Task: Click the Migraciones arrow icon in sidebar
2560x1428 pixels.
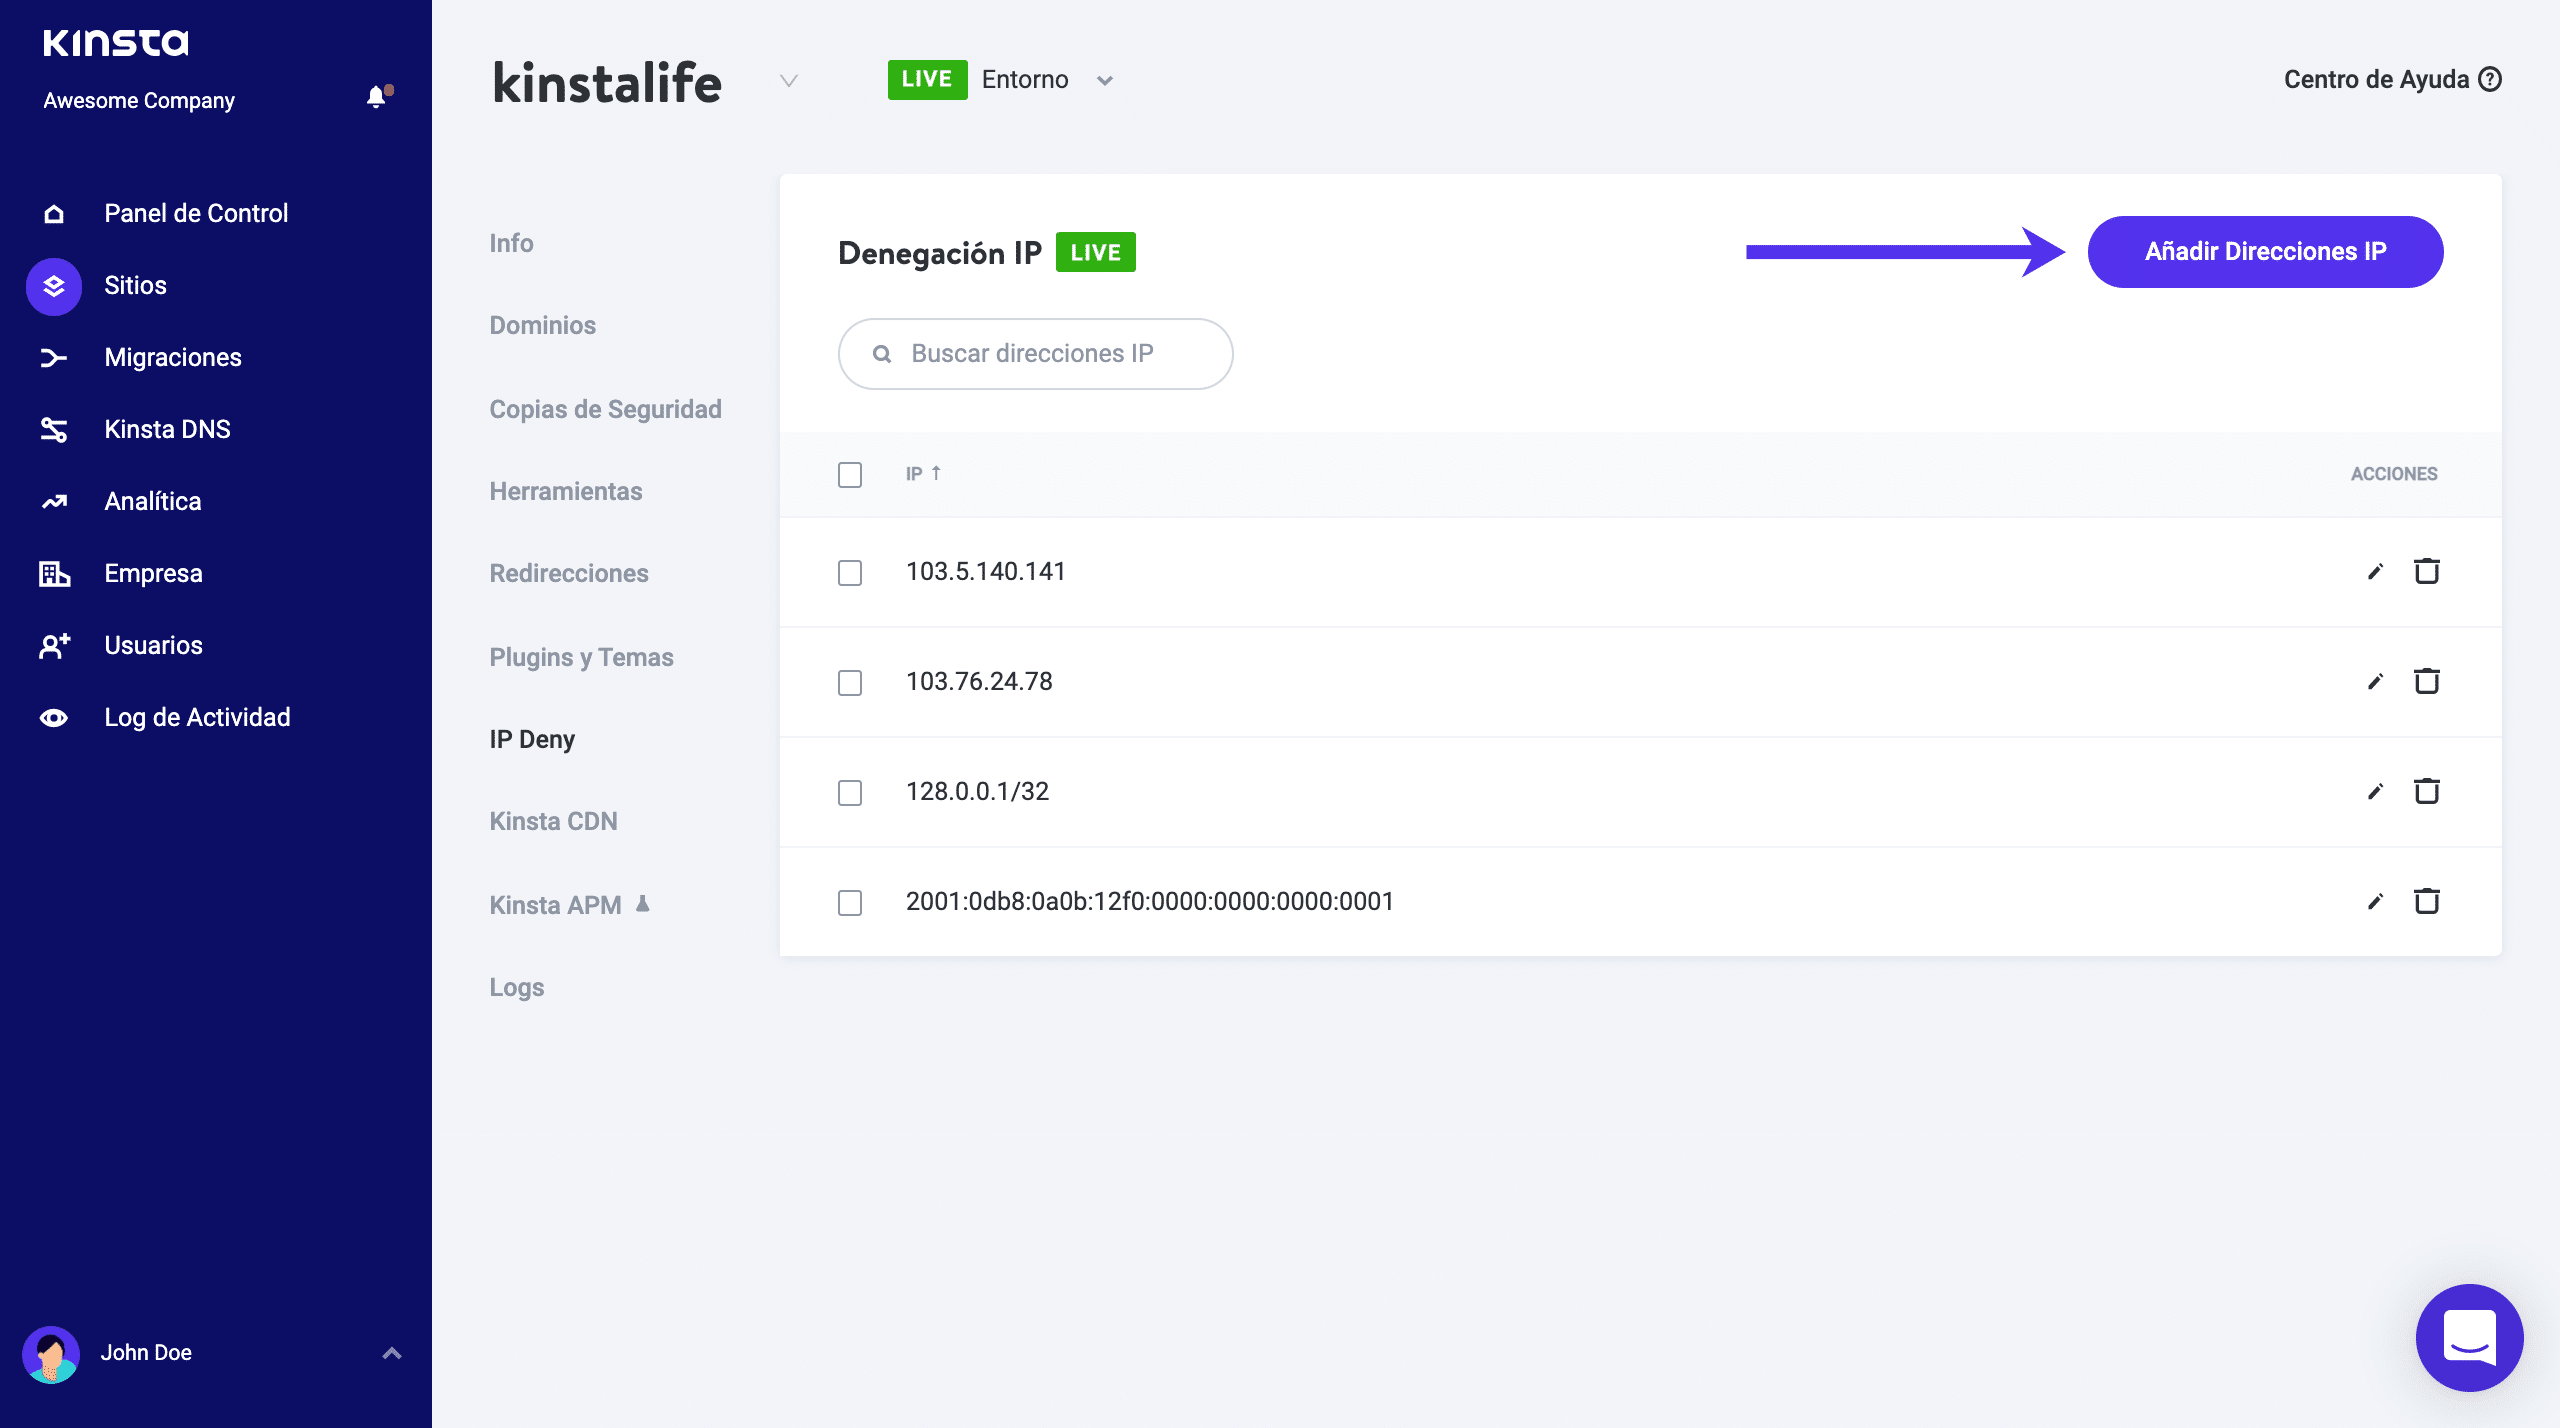Action: [54, 358]
